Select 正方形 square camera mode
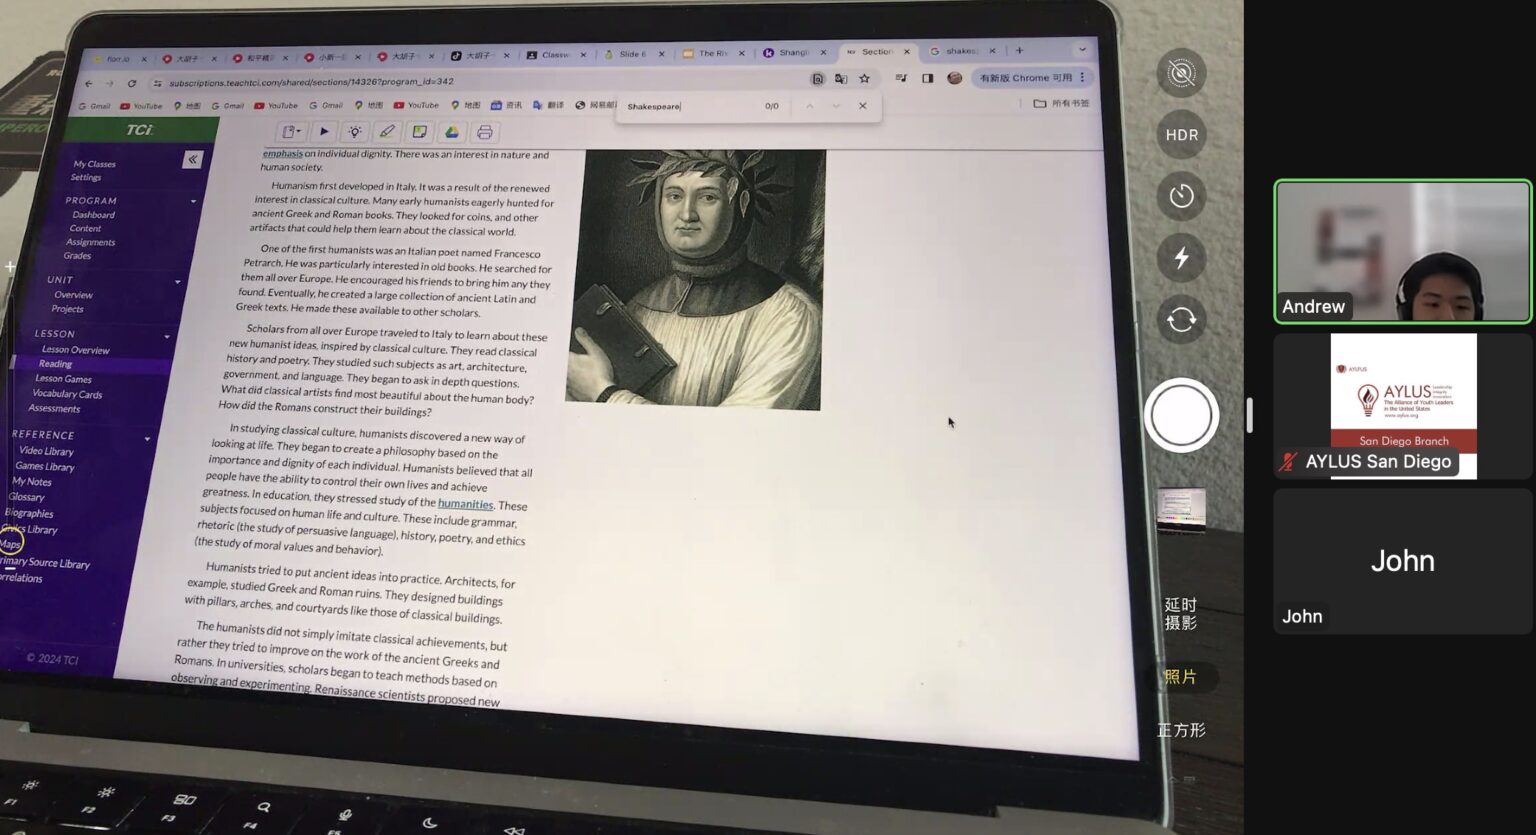Viewport: 1536px width, 835px height. coord(1181,730)
